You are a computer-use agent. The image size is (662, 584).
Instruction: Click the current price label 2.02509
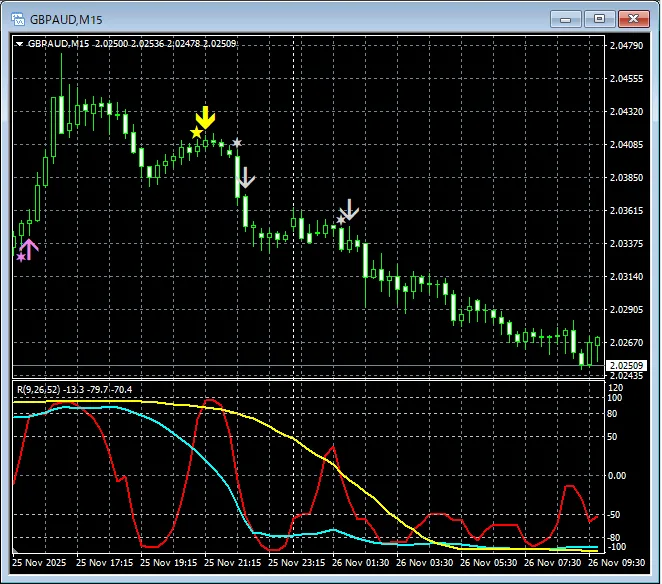(x=626, y=365)
